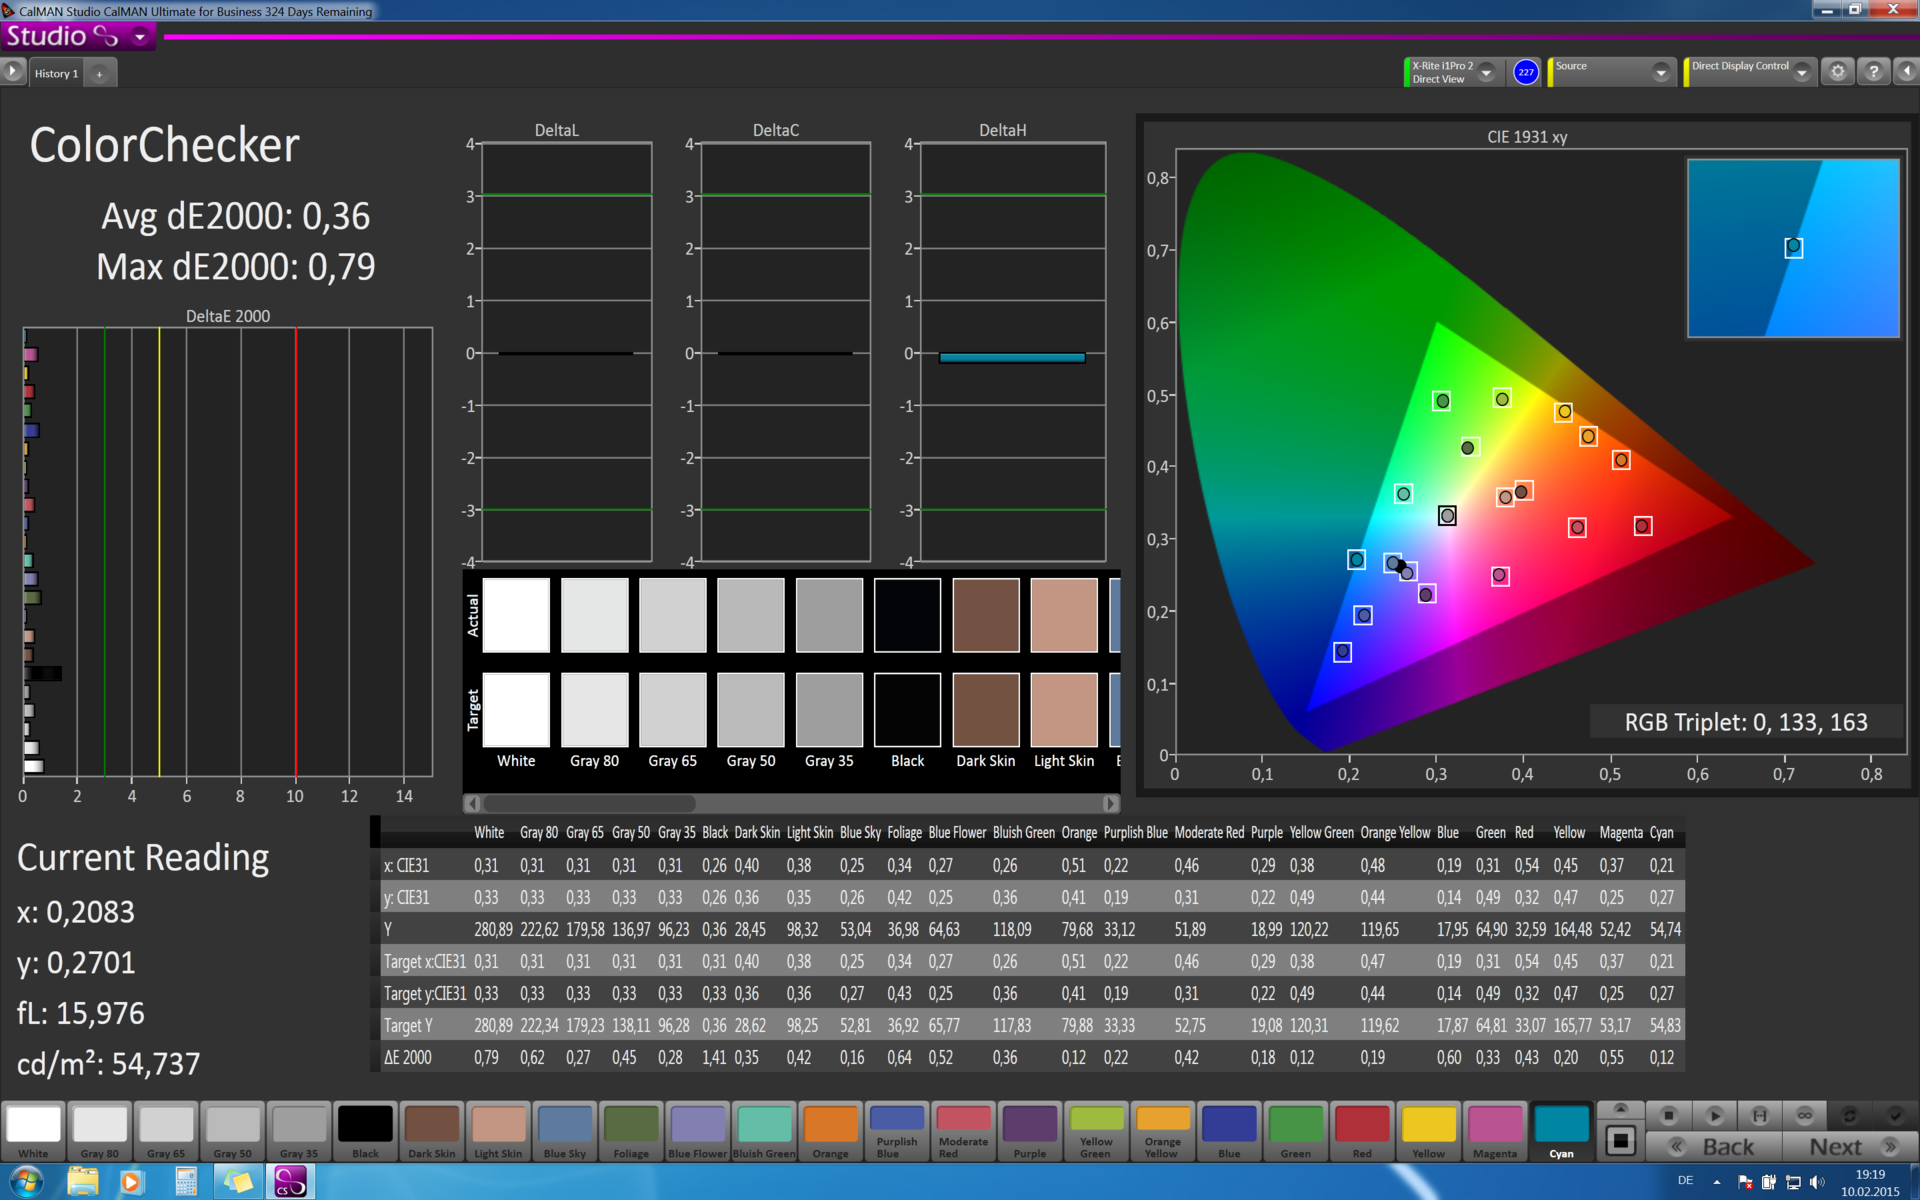Click the blue 227 meter timer circle
1920x1200 pixels.
click(x=1525, y=72)
